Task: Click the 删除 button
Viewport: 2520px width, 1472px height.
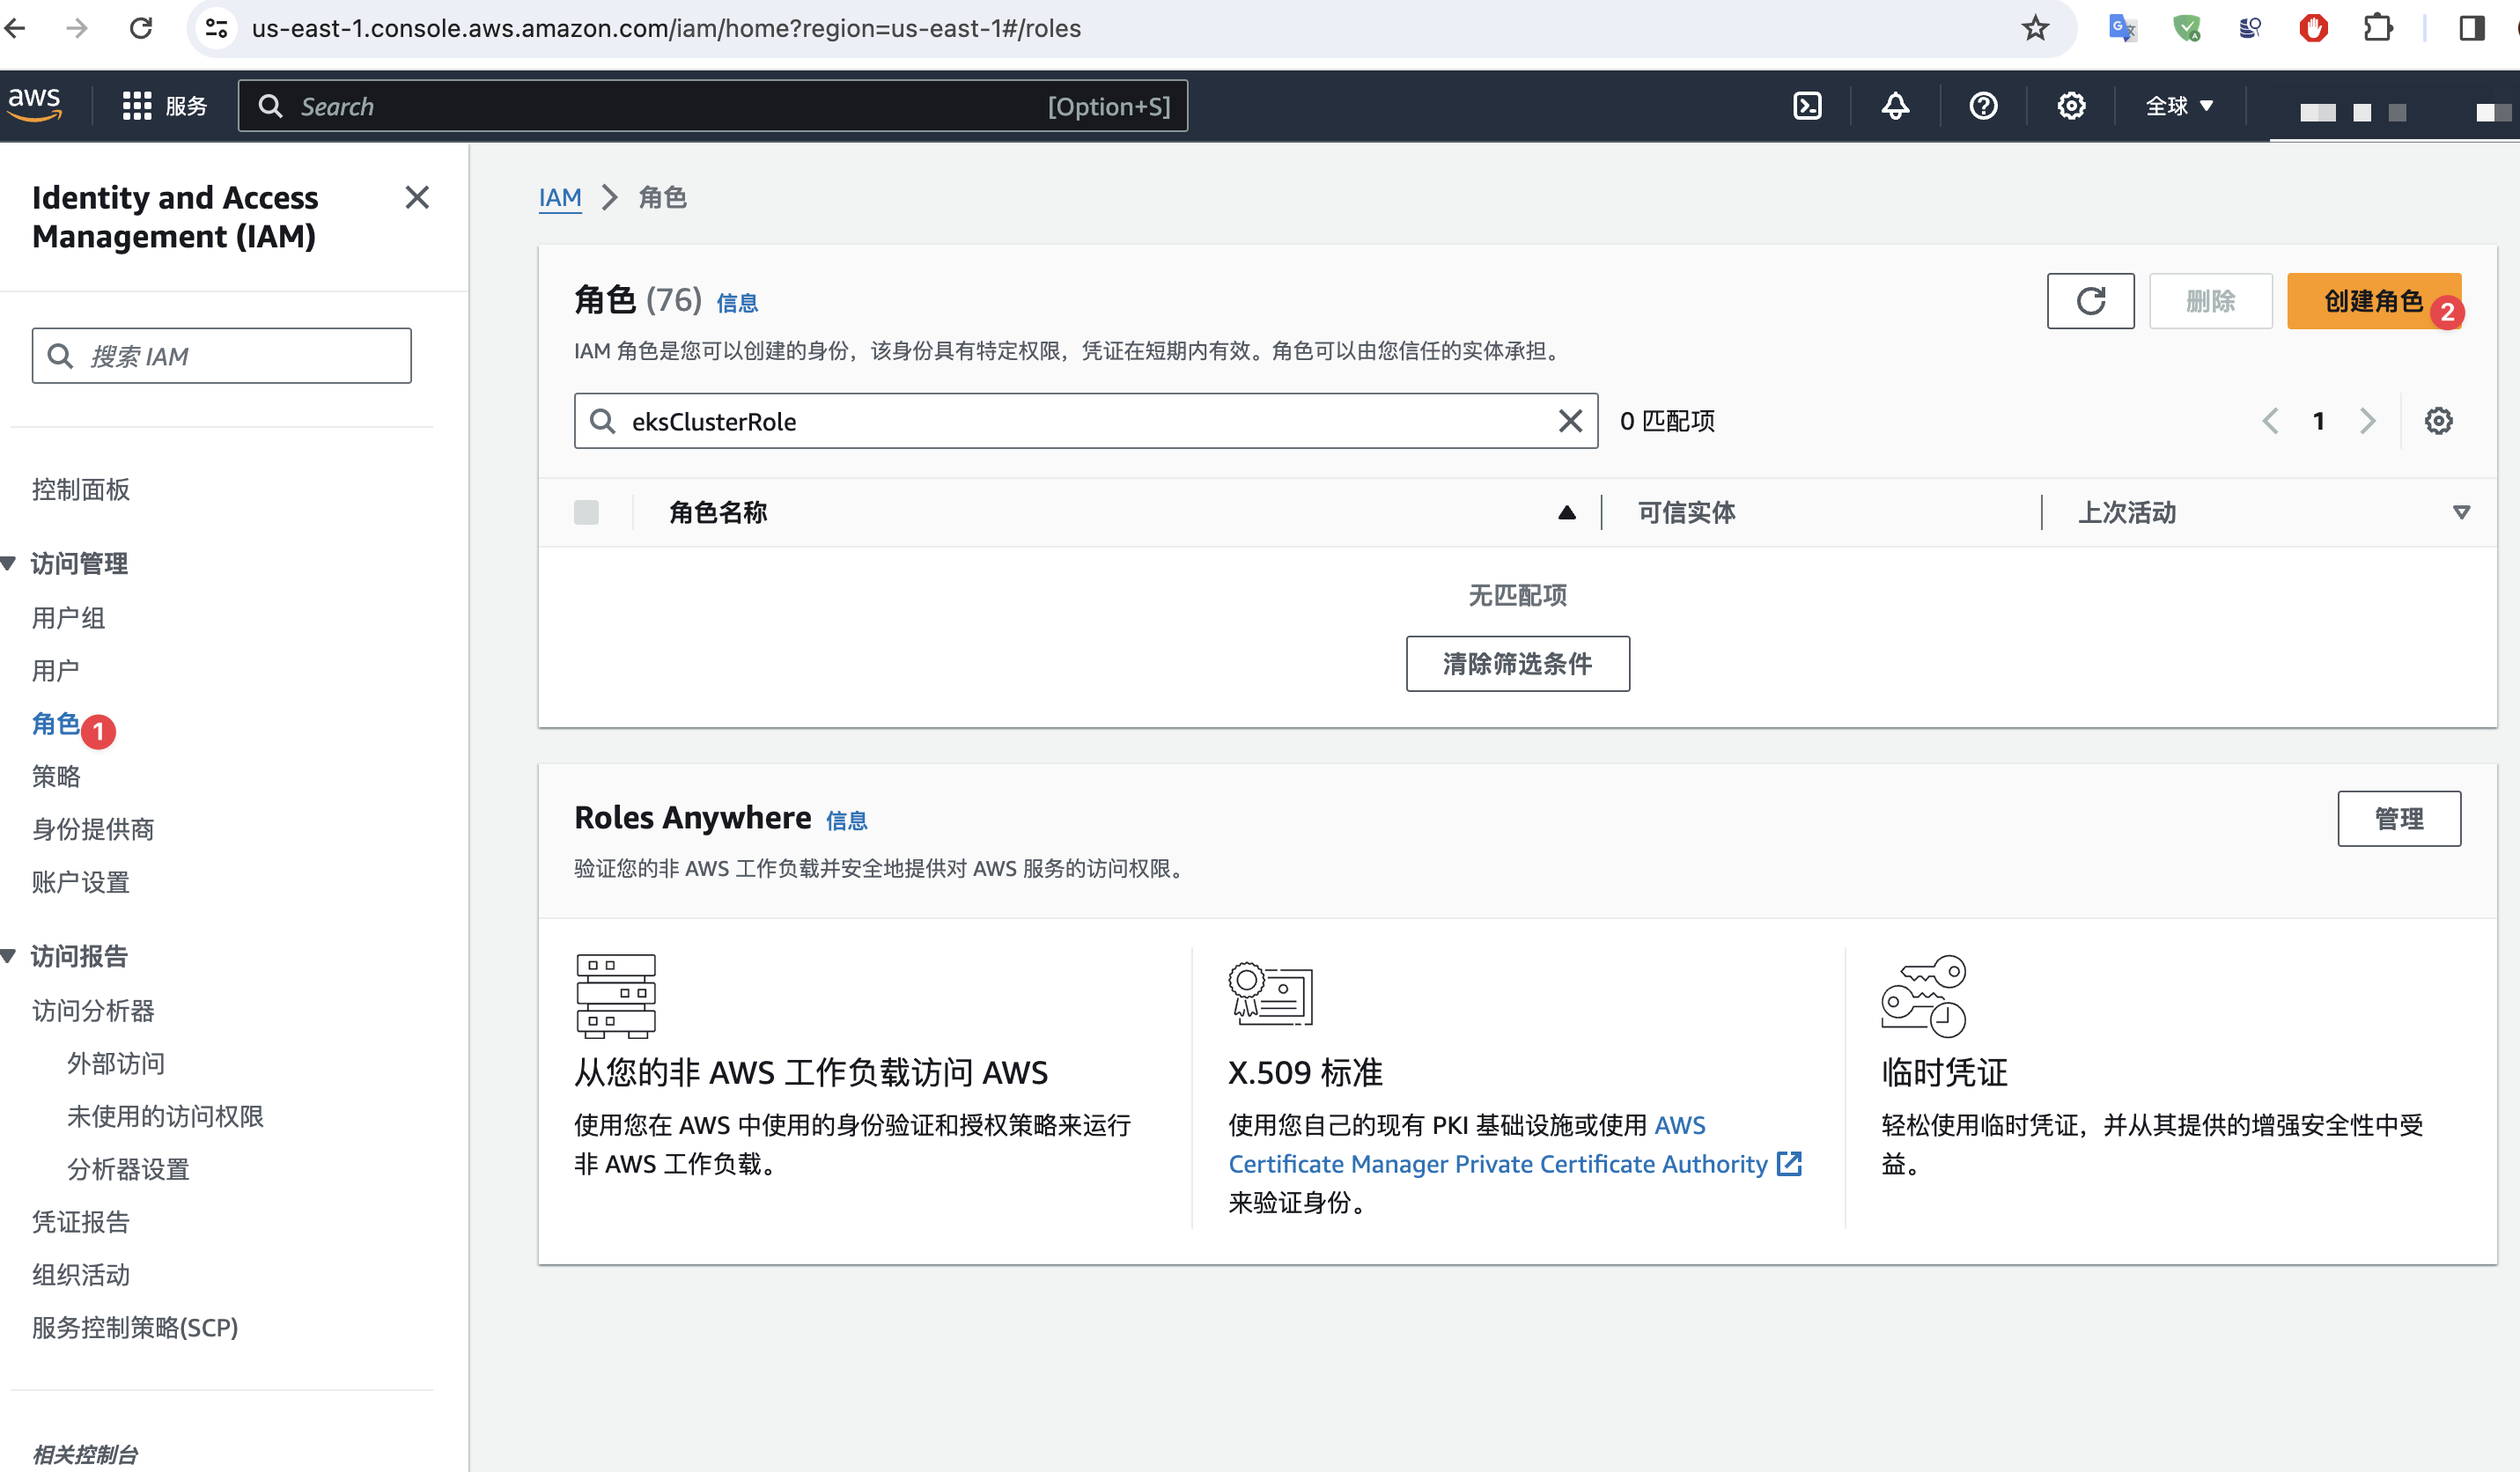Action: [x=2210, y=301]
